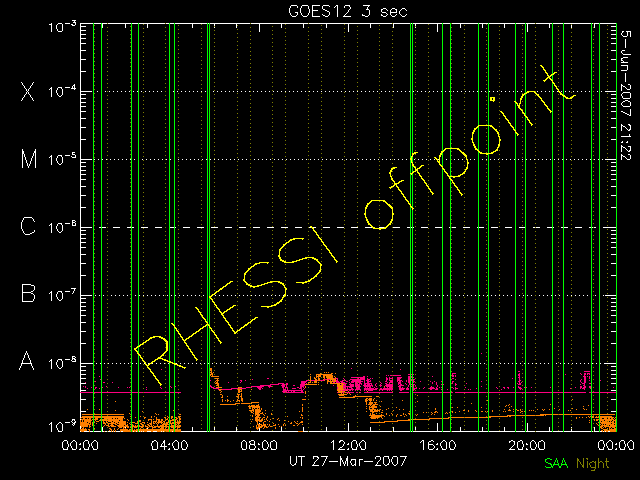This screenshot has width=640, height=480.
Task: Click the 08:00 time axis label
Action: tap(259, 445)
